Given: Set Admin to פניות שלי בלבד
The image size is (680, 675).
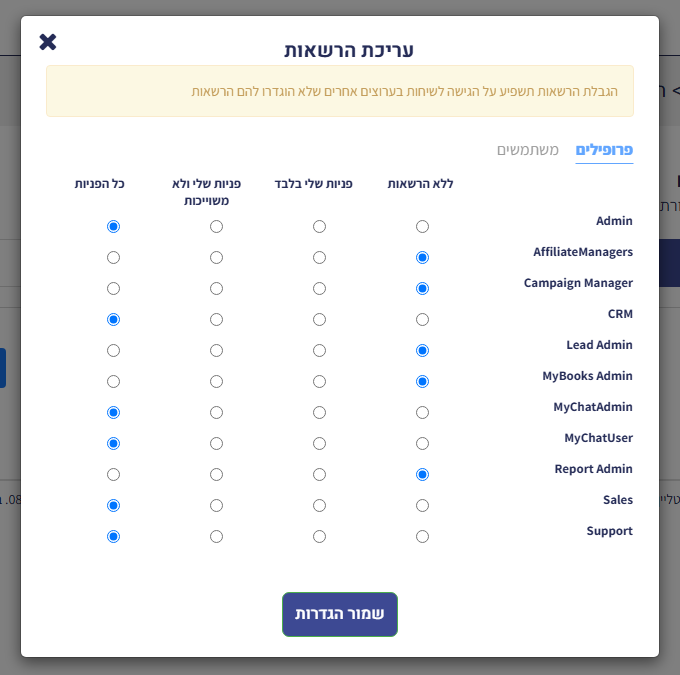Looking at the screenshot, I should click(x=320, y=226).
